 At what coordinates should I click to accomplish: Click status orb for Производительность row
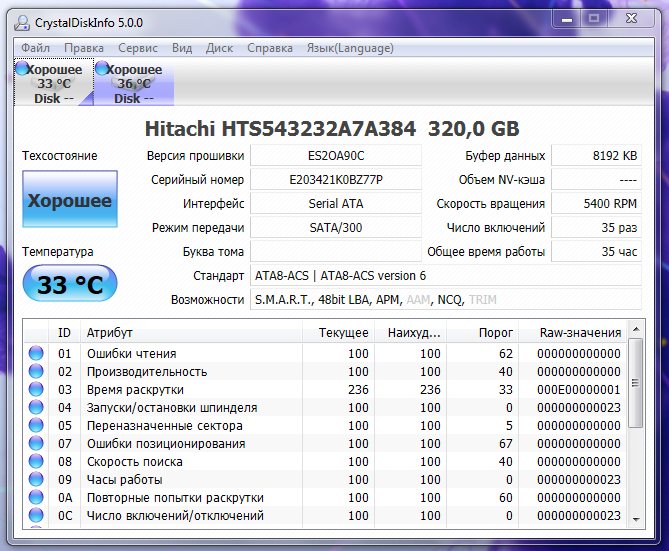tap(36, 371)
